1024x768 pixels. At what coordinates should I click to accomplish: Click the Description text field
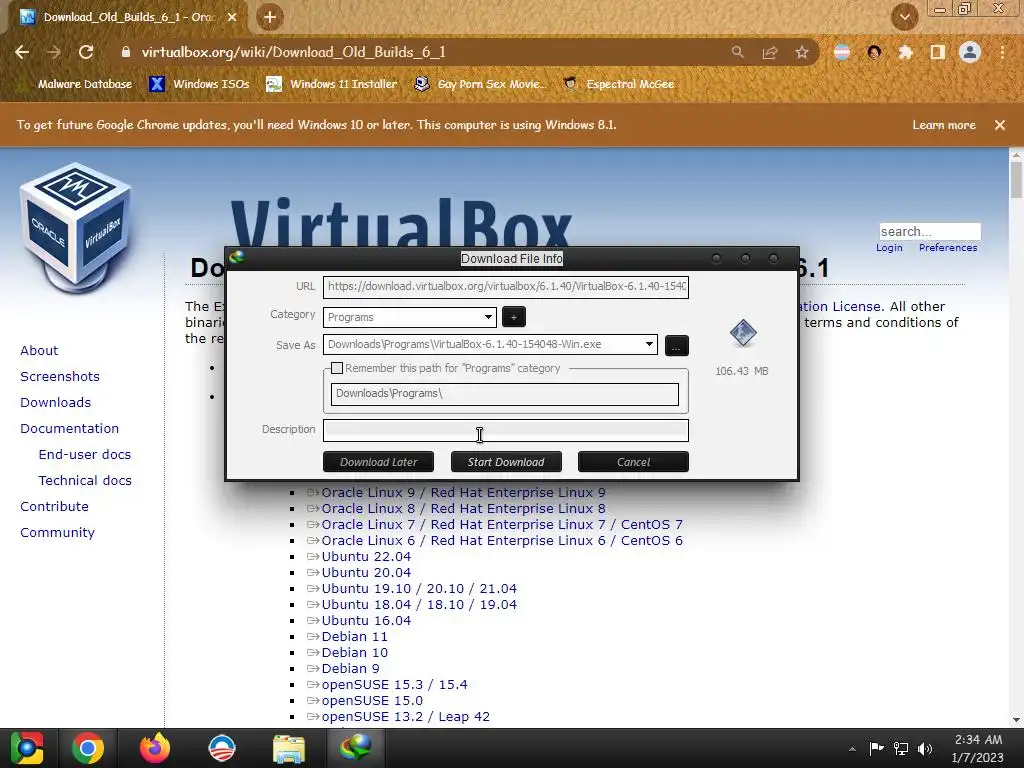(505, 430)
